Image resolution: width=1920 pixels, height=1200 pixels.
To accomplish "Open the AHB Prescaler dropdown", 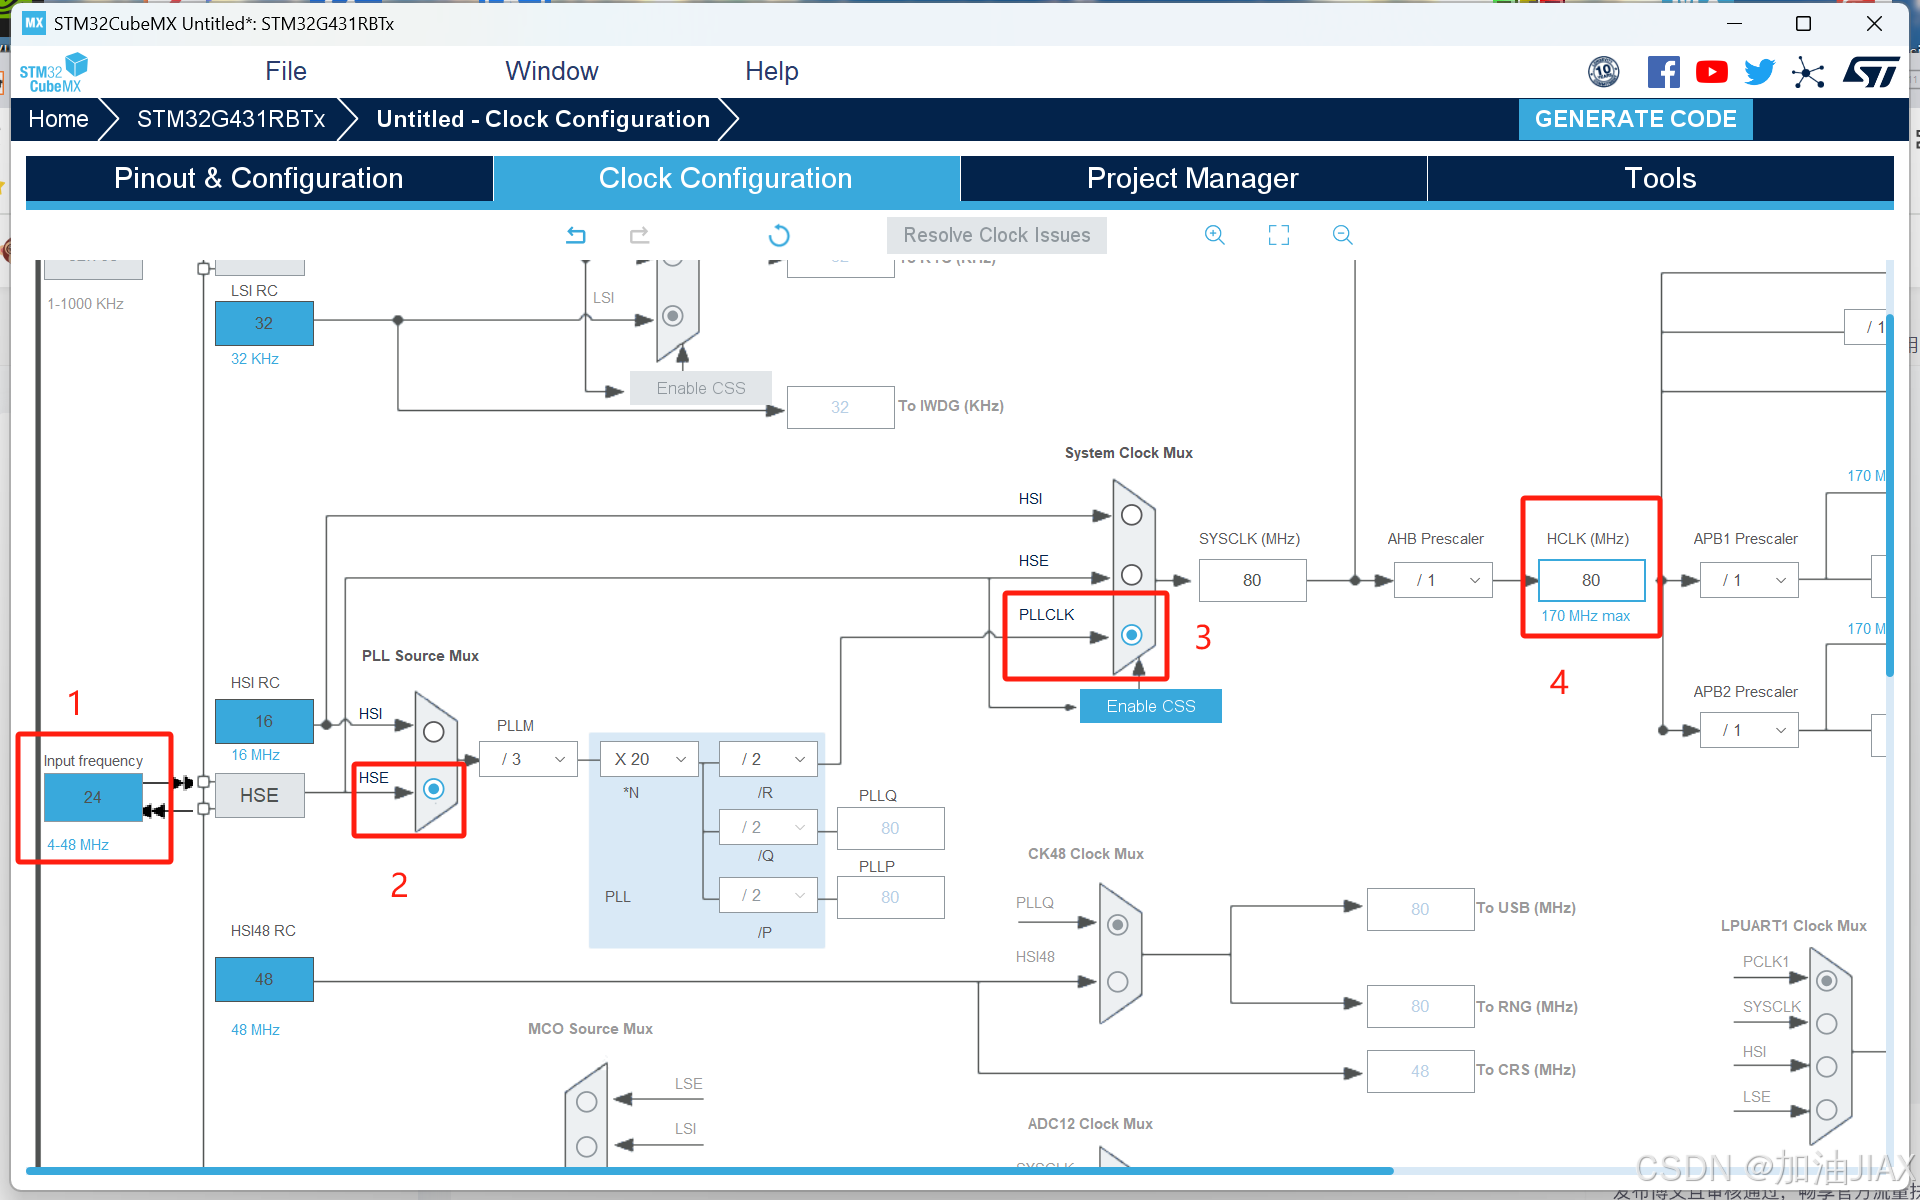I will point(1444,580).
